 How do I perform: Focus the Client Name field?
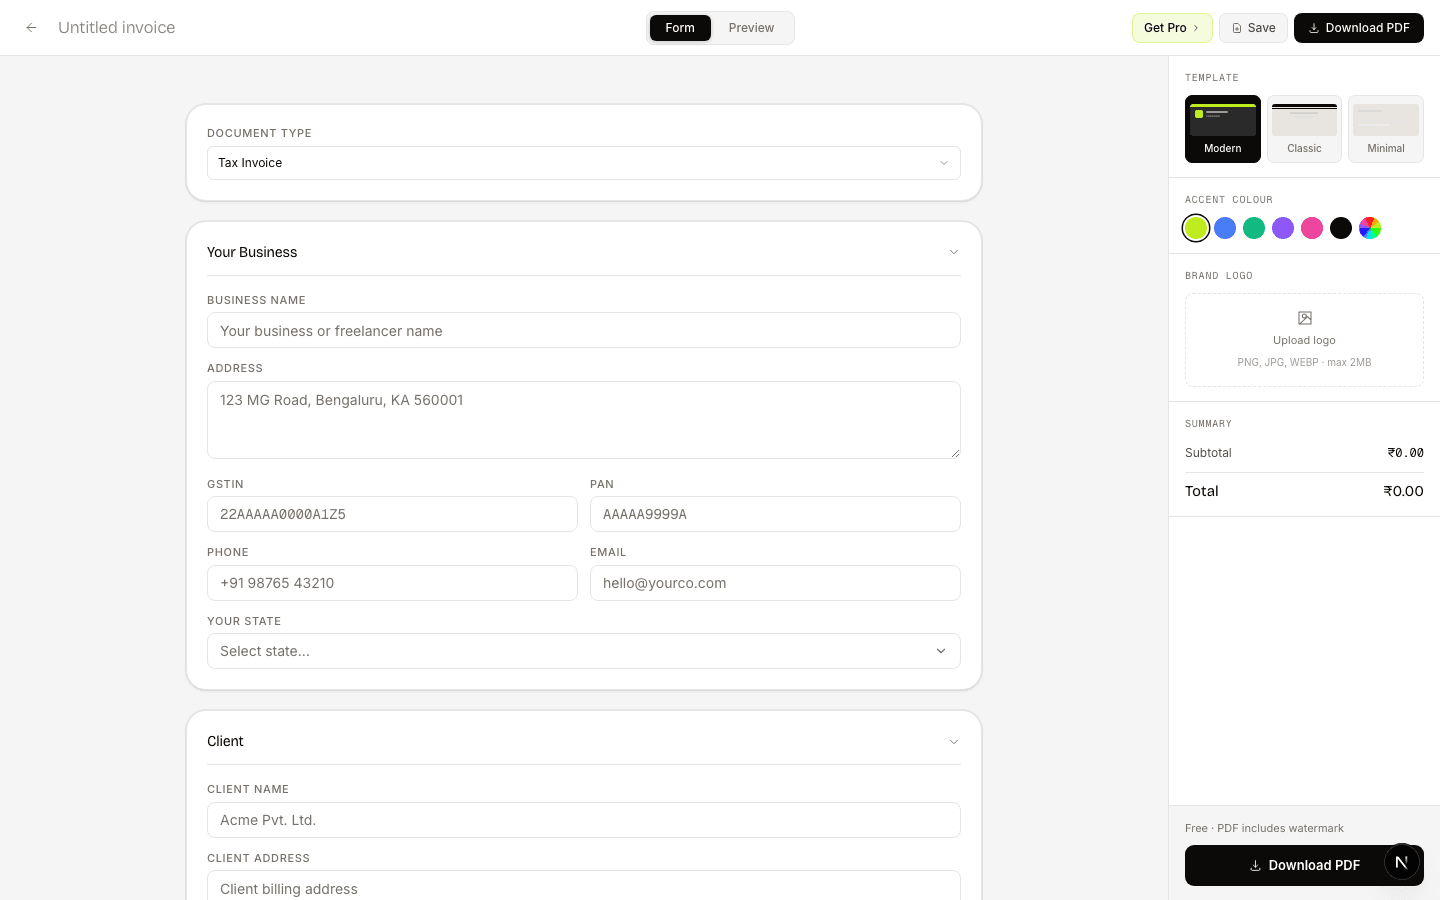click(584, 820)
